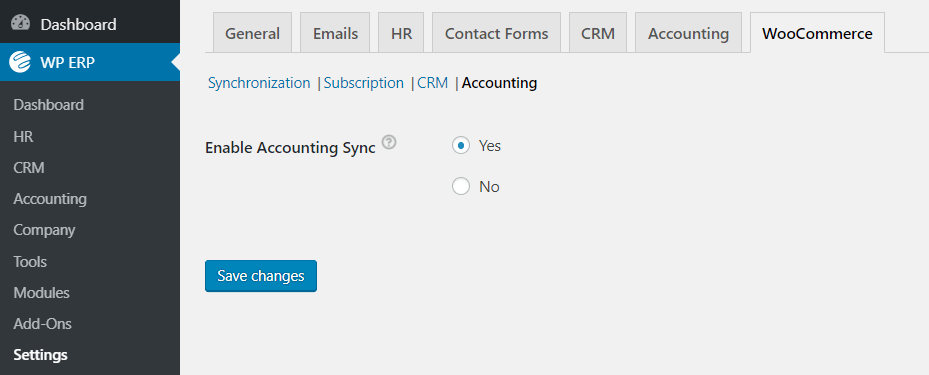Screen dimensions: 929x375
Task: Open Company in the sidebar
Action: 44,230
